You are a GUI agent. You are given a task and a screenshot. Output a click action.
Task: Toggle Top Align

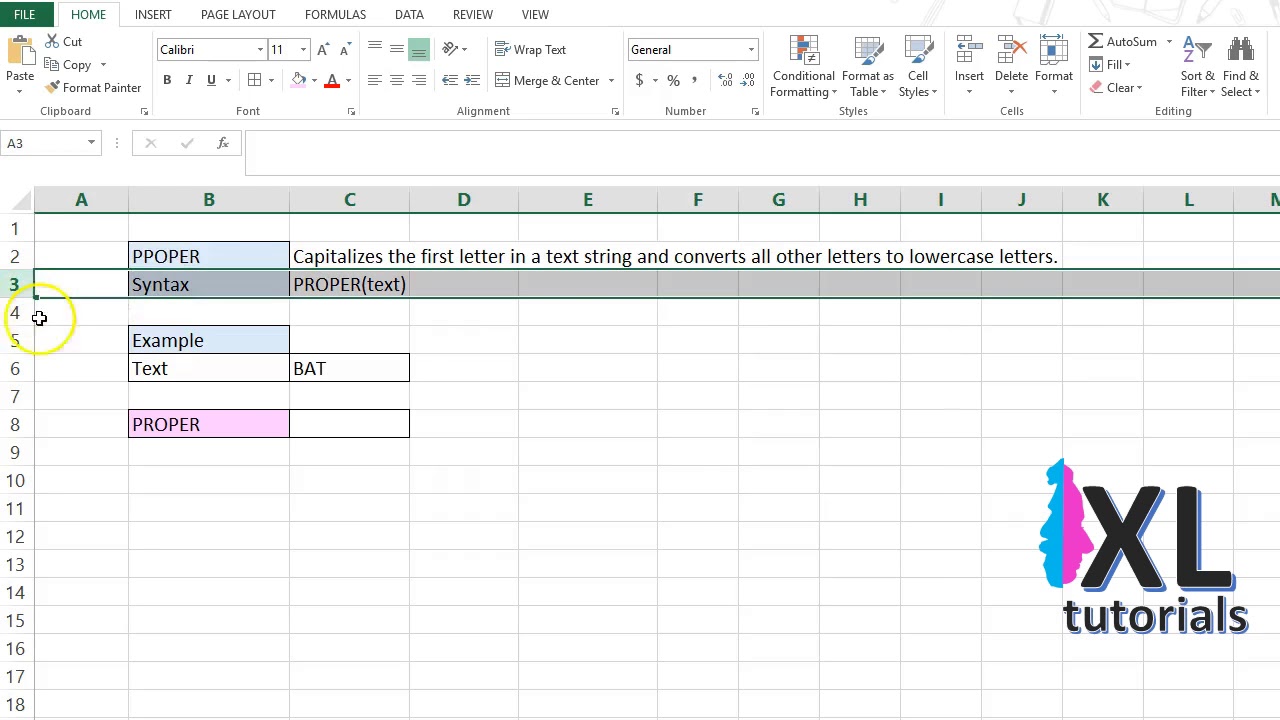point(375,49)
